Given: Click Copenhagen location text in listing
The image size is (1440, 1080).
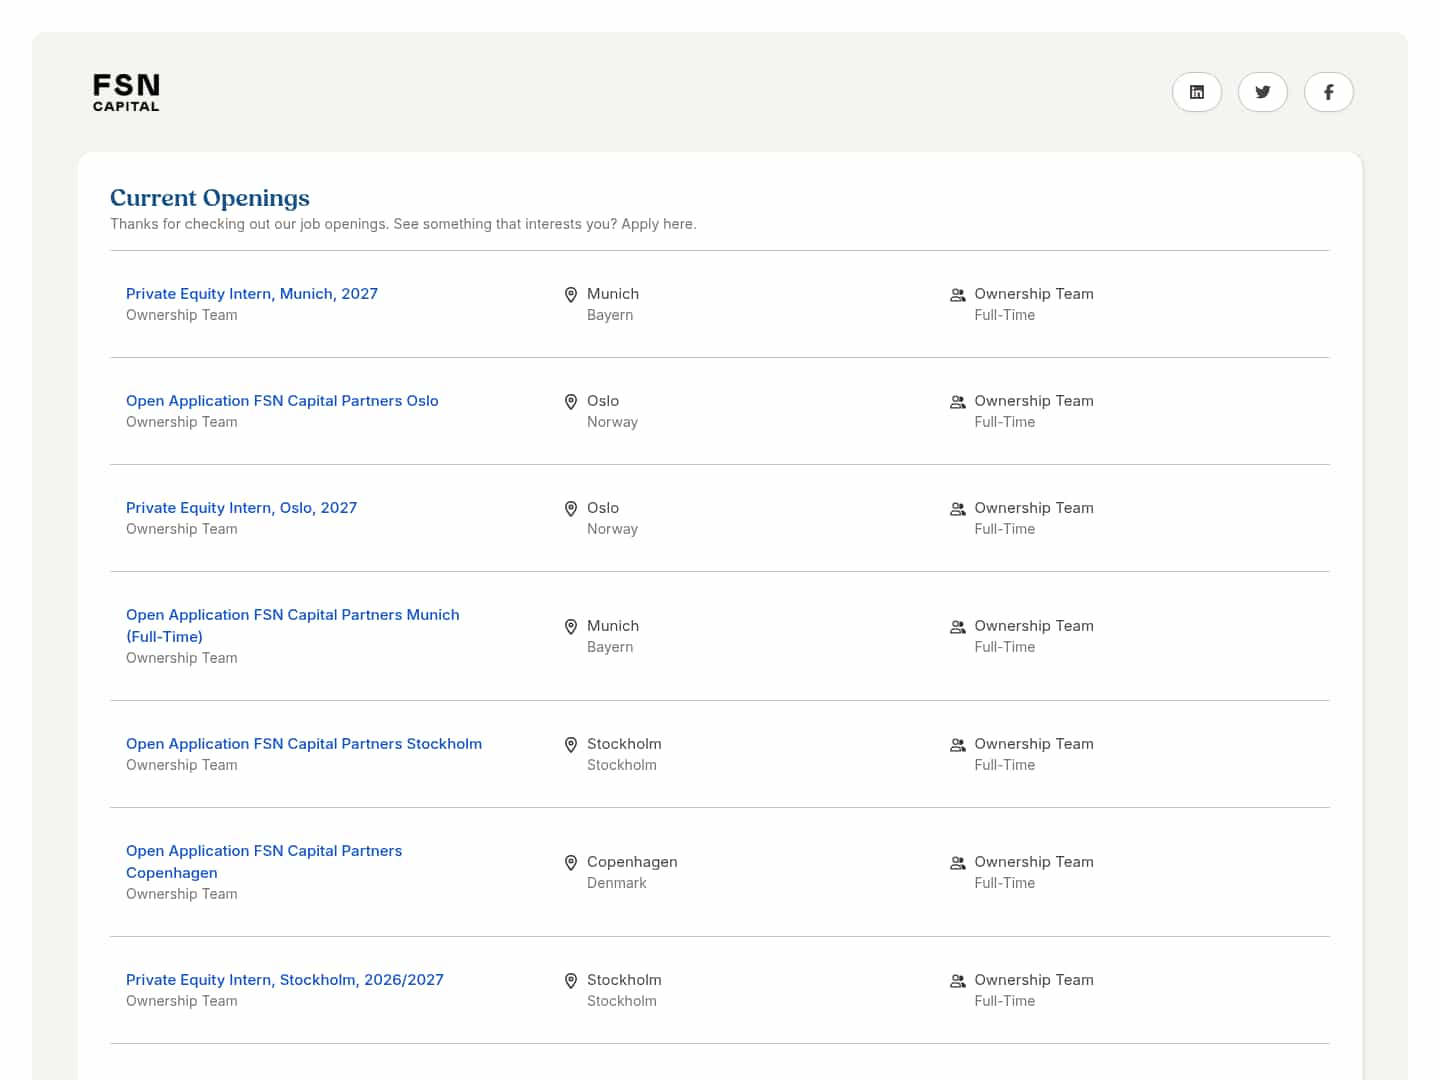Looking at the screenshot, I should [x=632, y=862].
